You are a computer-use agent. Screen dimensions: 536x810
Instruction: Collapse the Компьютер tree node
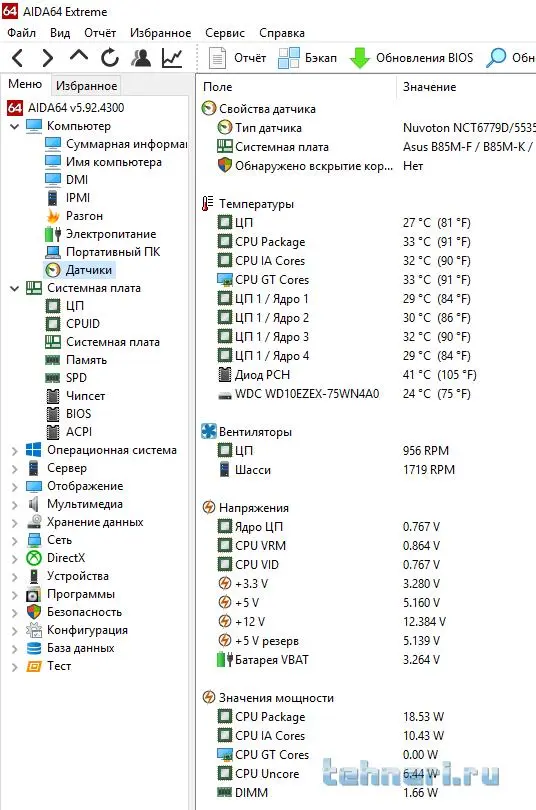tap(14, 126)
